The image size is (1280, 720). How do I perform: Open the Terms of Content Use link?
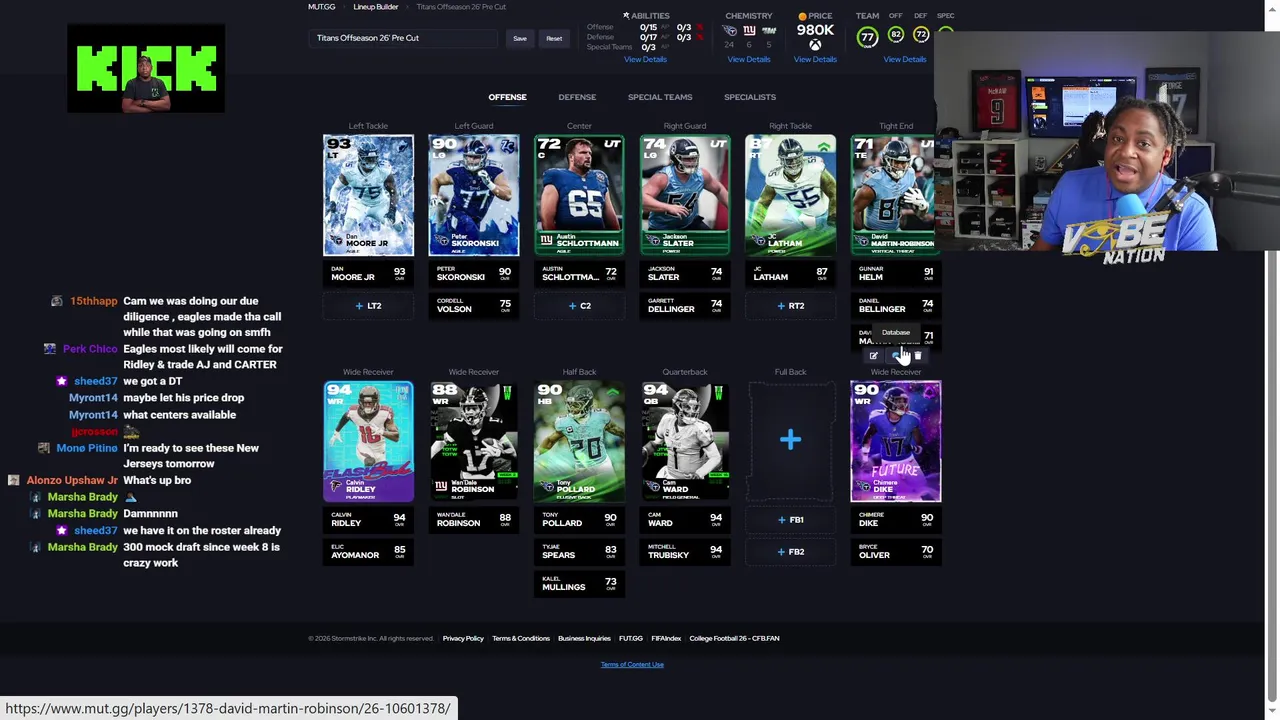pos(632,664)
